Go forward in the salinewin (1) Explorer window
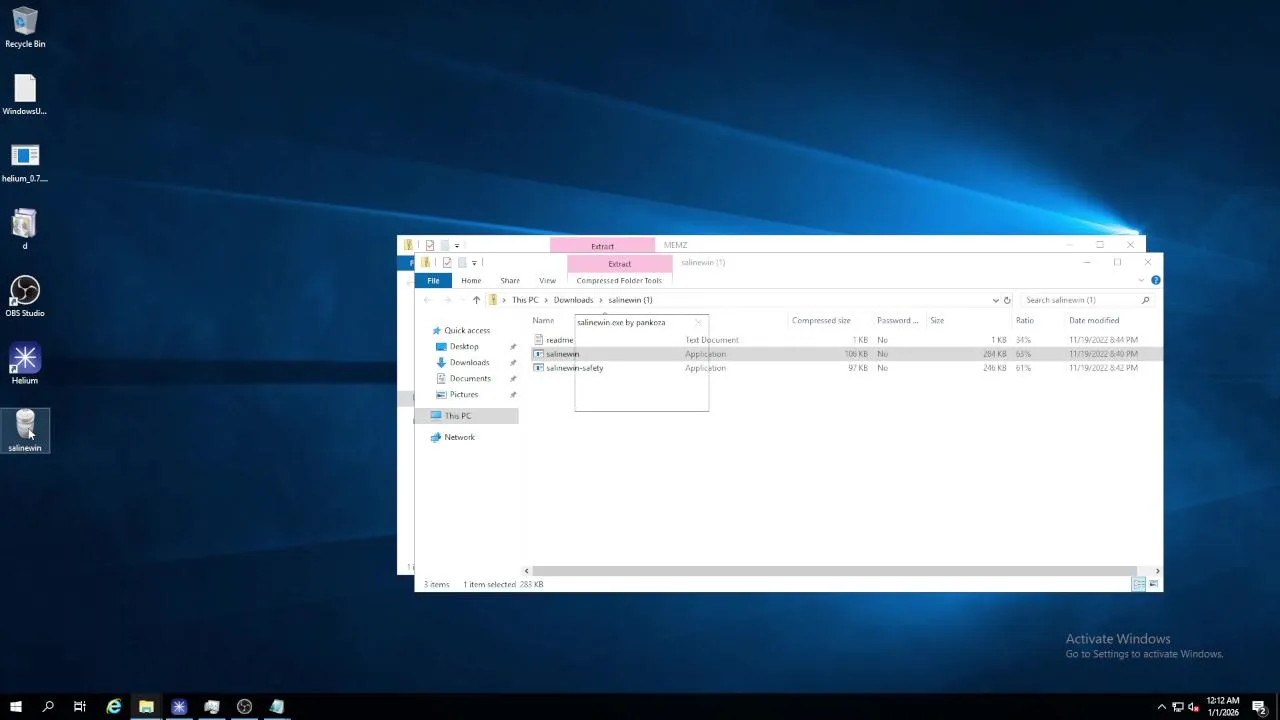Screen dimensions: 1280x720 tap(447, 300)
